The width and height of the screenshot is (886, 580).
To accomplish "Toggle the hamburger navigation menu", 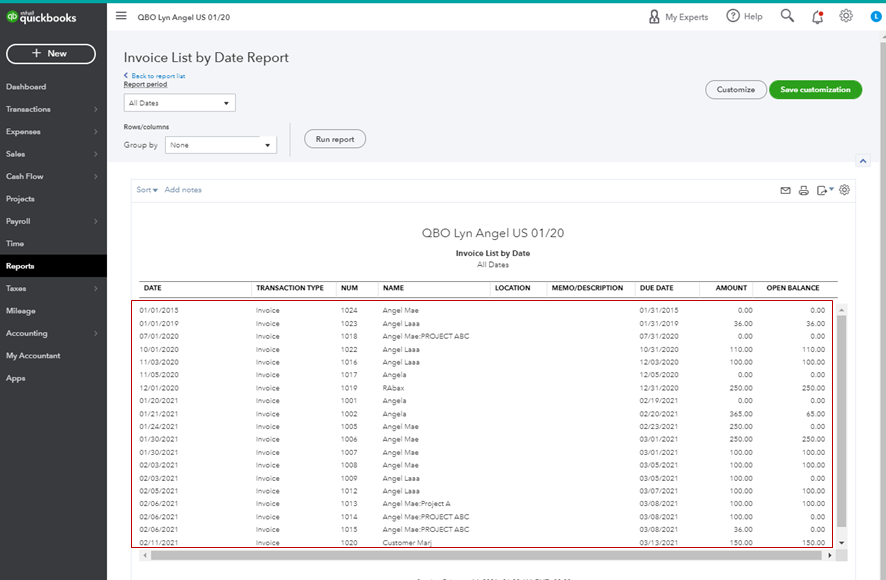I will pos(121,16).
